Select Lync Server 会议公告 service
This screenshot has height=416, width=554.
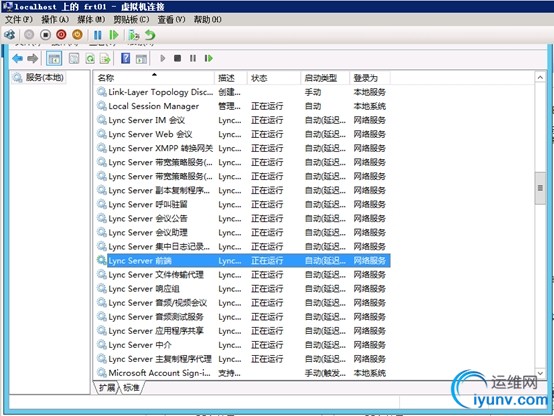coord(242,218)
